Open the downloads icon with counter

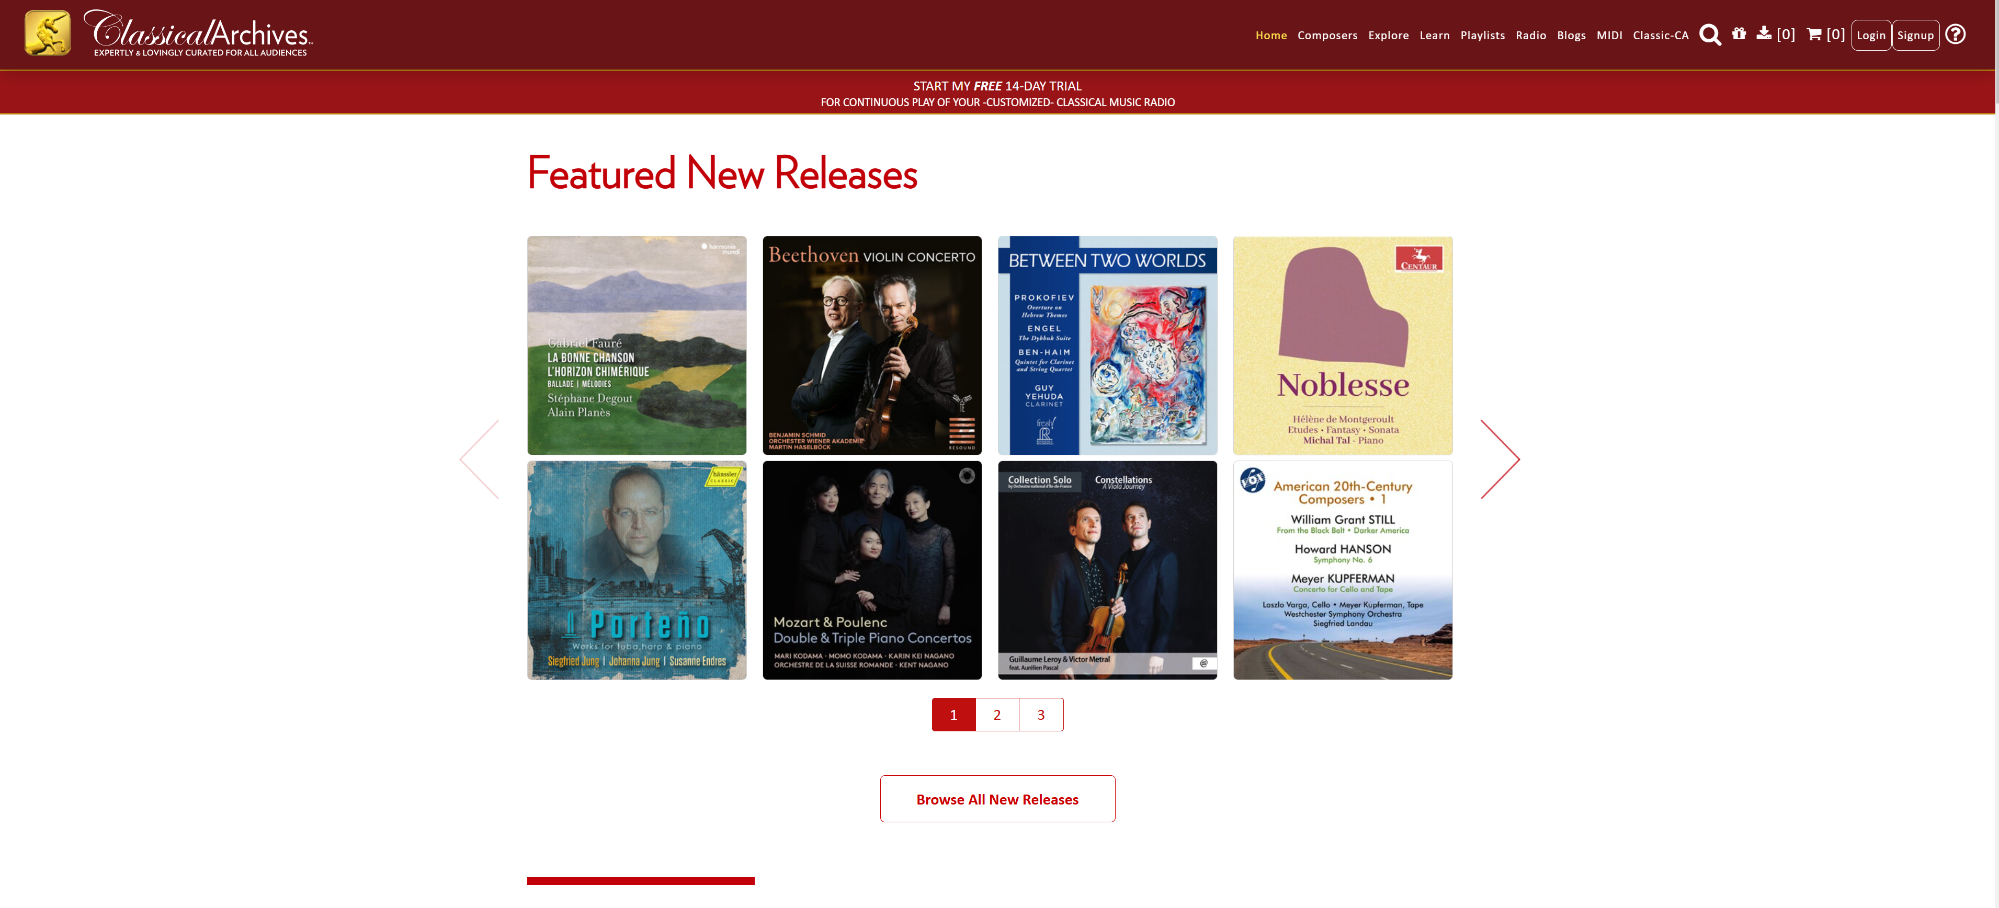coord(1776,34)
